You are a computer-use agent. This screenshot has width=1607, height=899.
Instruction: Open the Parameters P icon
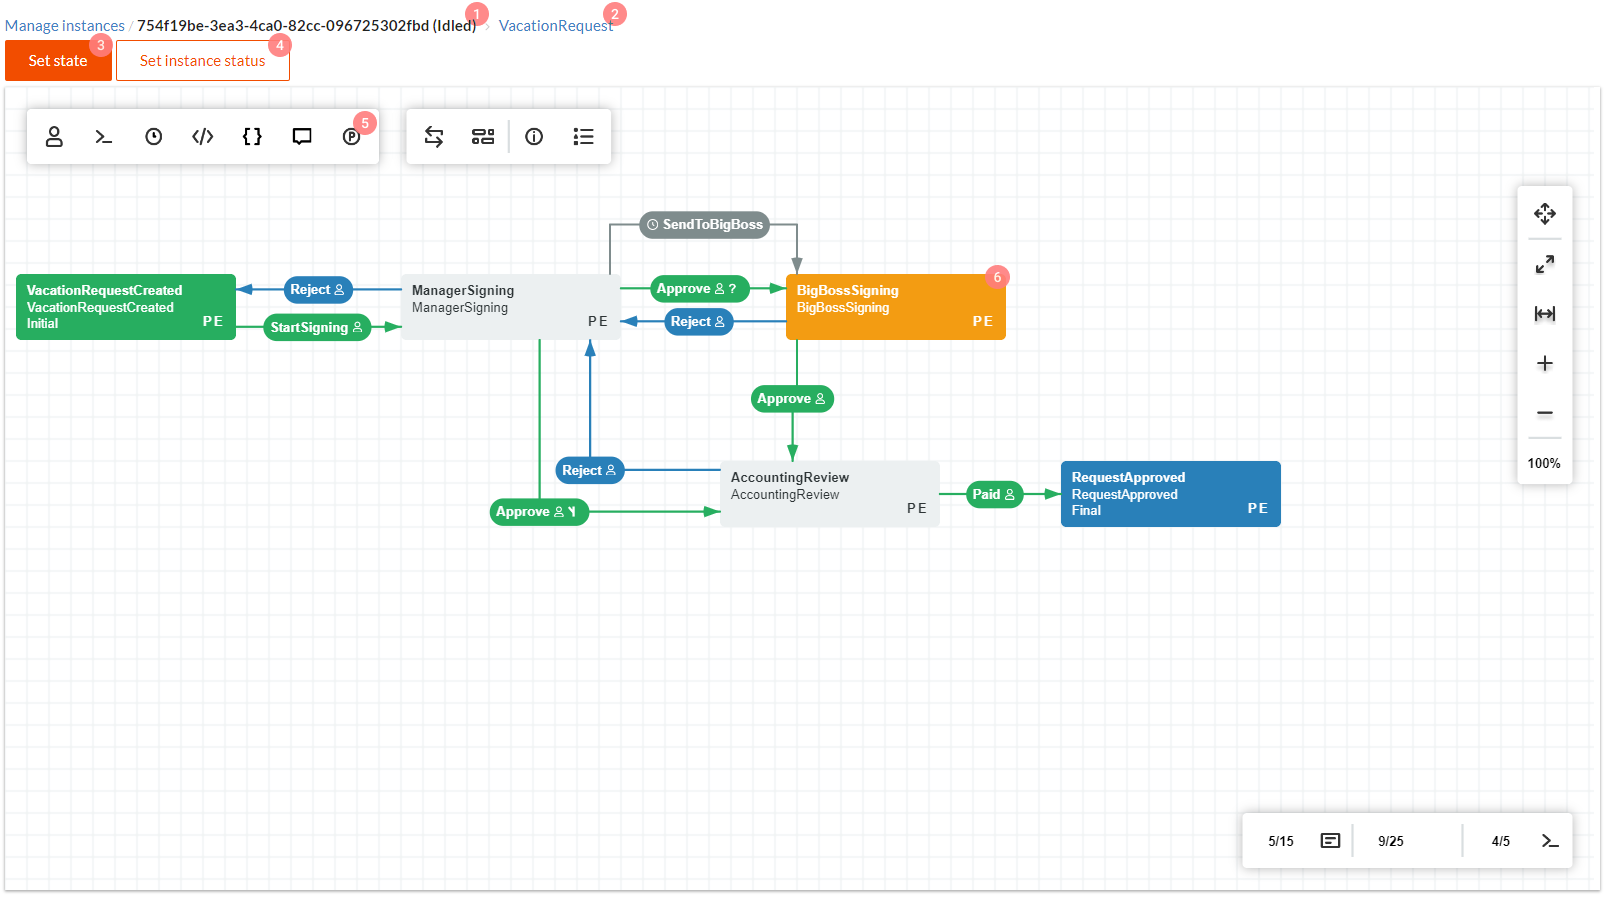tap(351, 137)
